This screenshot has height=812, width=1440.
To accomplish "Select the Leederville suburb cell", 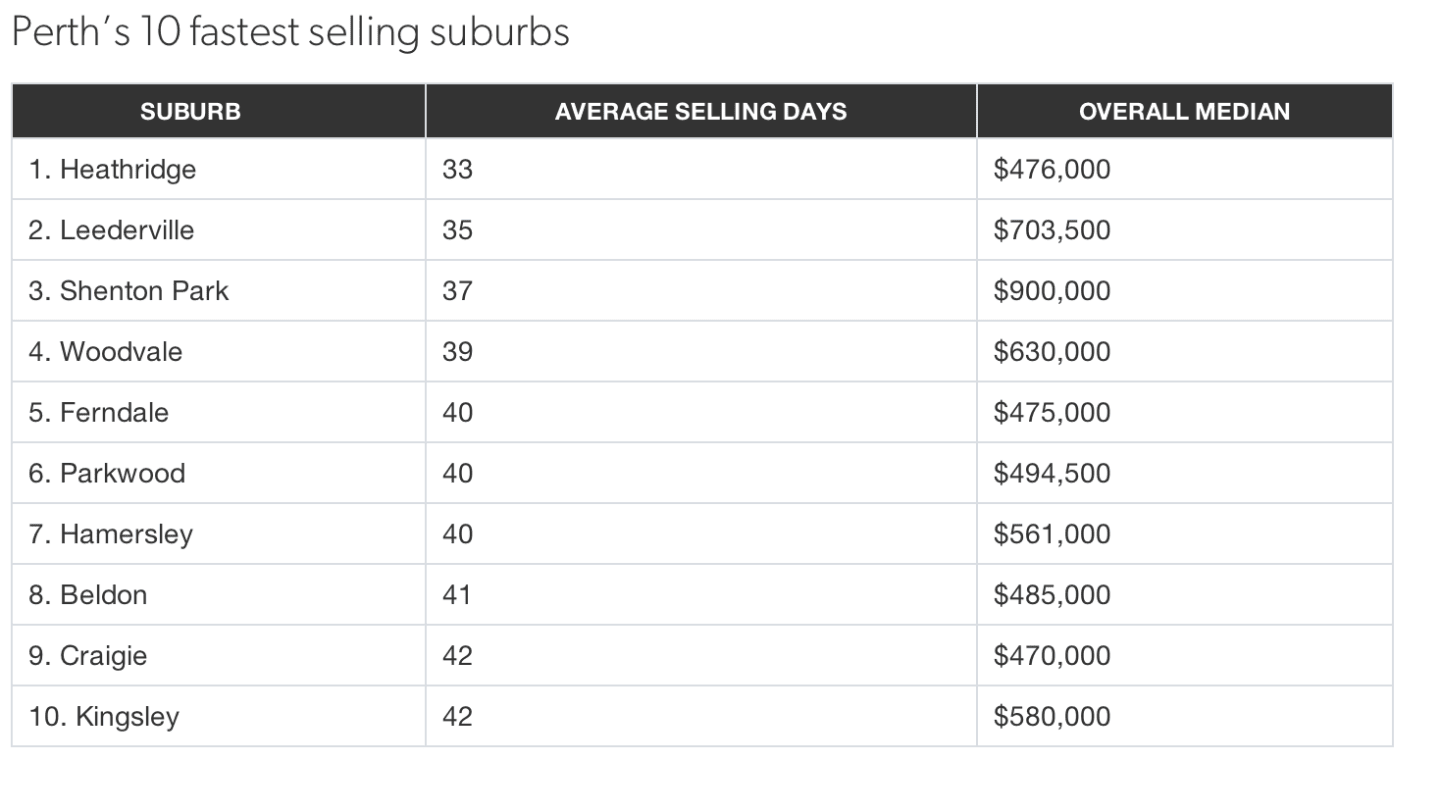I will point(111,231).
